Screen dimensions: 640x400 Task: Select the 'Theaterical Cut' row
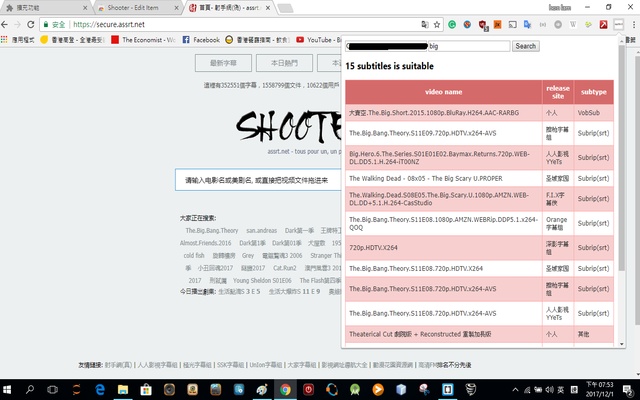(x=480, y=334)
